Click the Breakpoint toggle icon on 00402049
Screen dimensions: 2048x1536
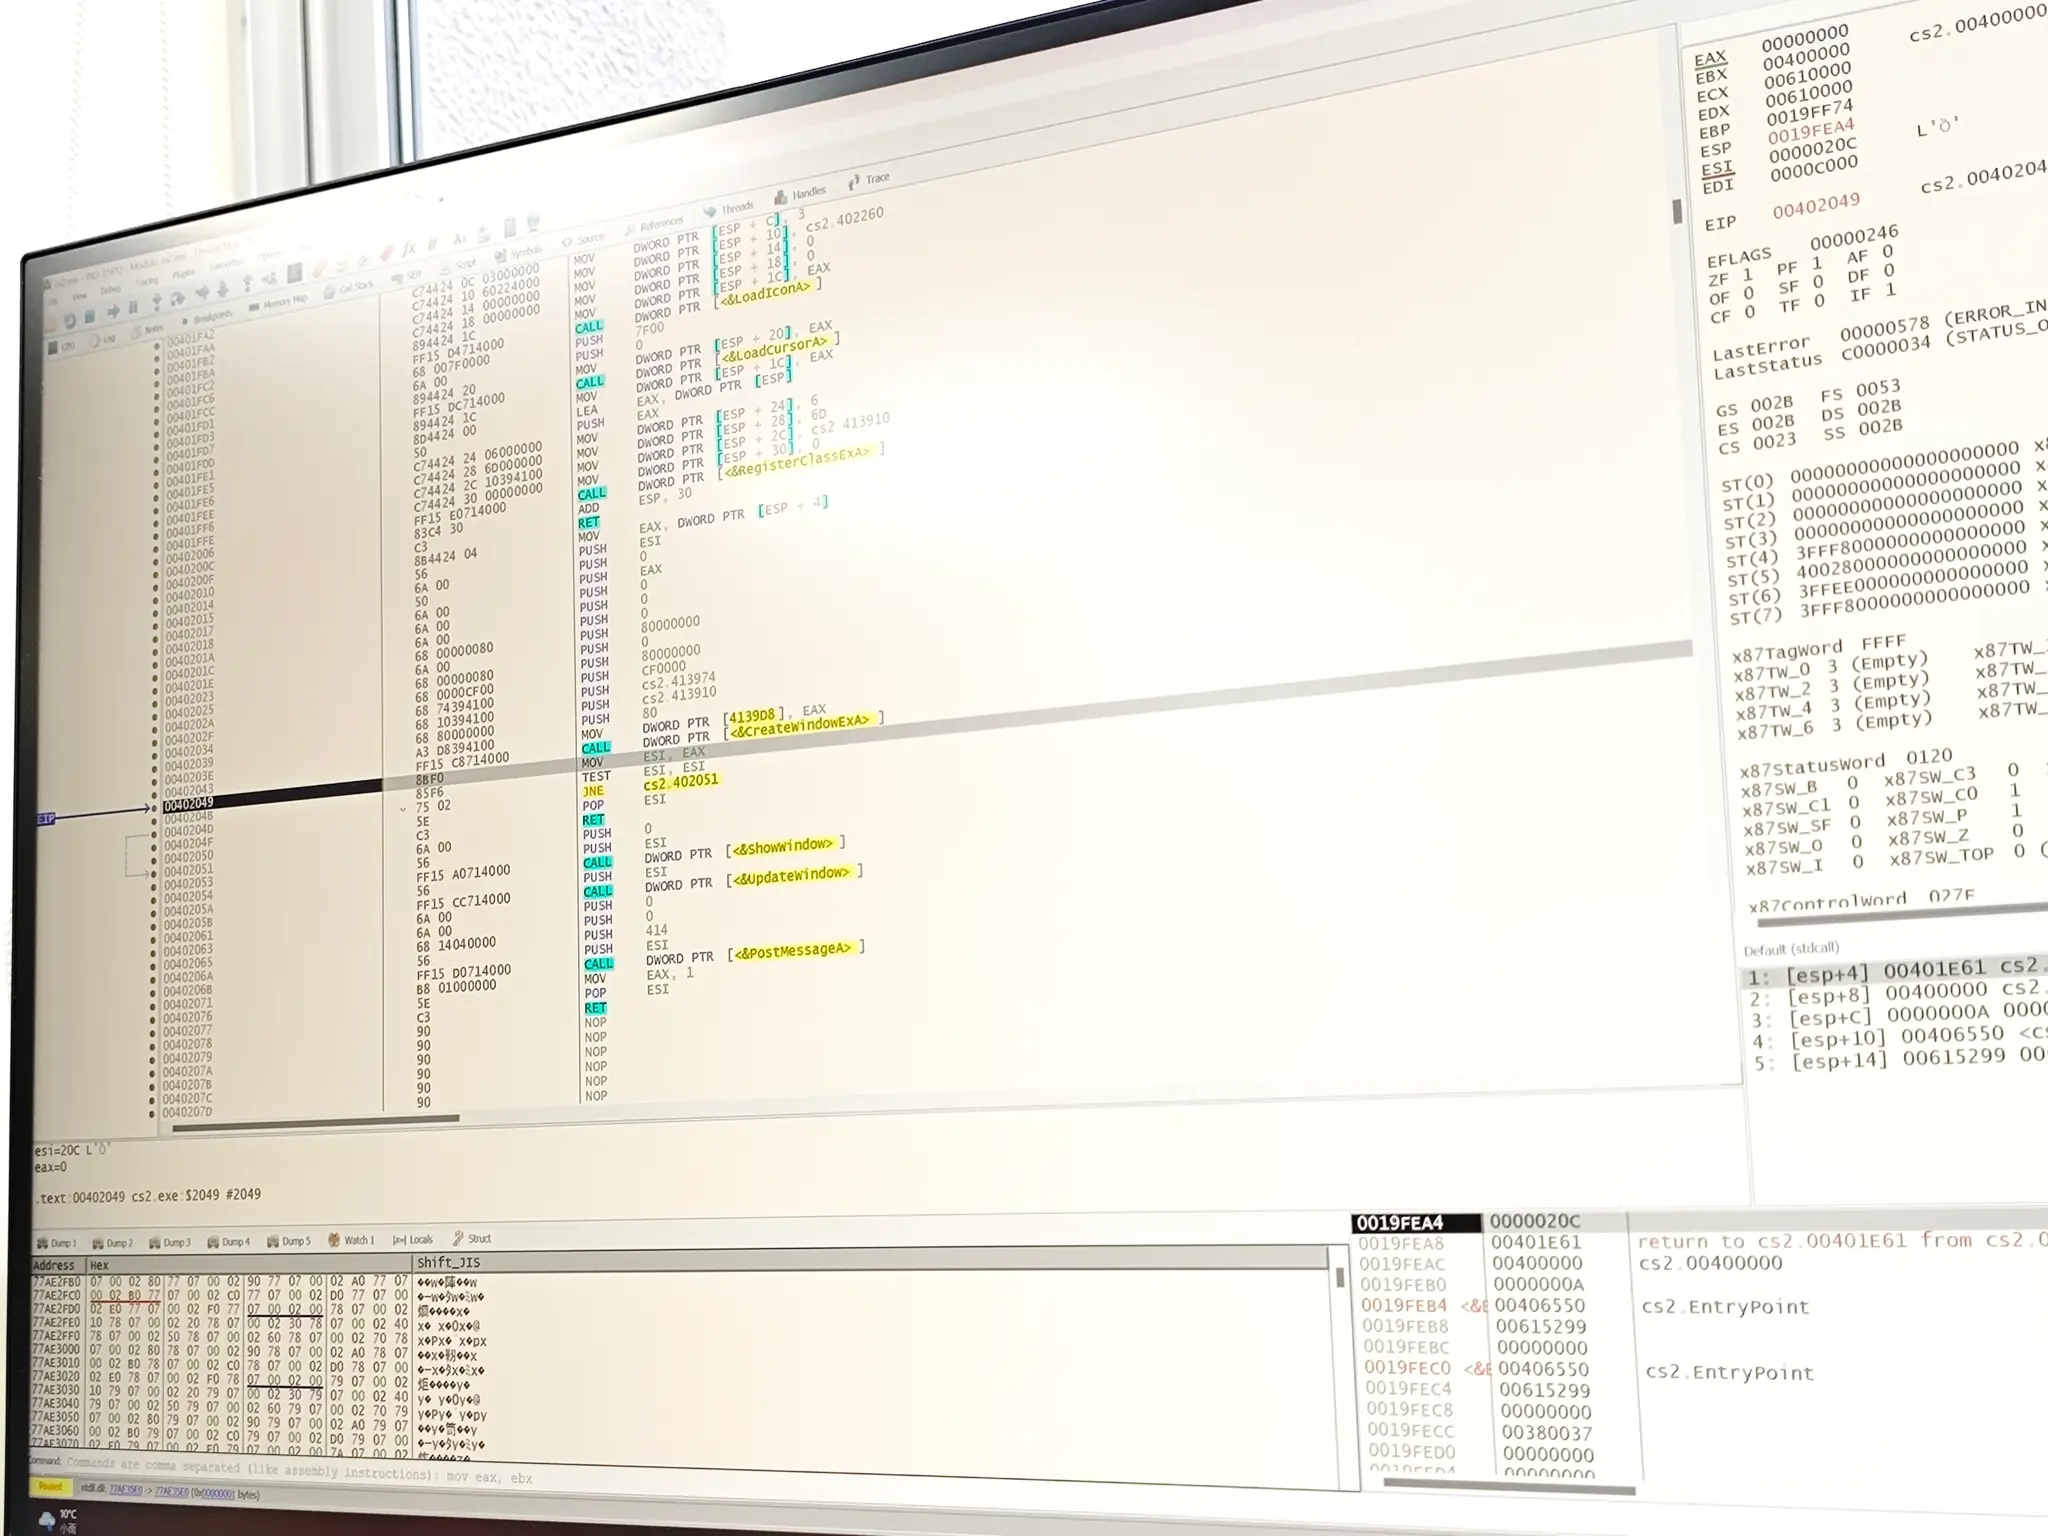pyautogui.click(x=155, y=805)
